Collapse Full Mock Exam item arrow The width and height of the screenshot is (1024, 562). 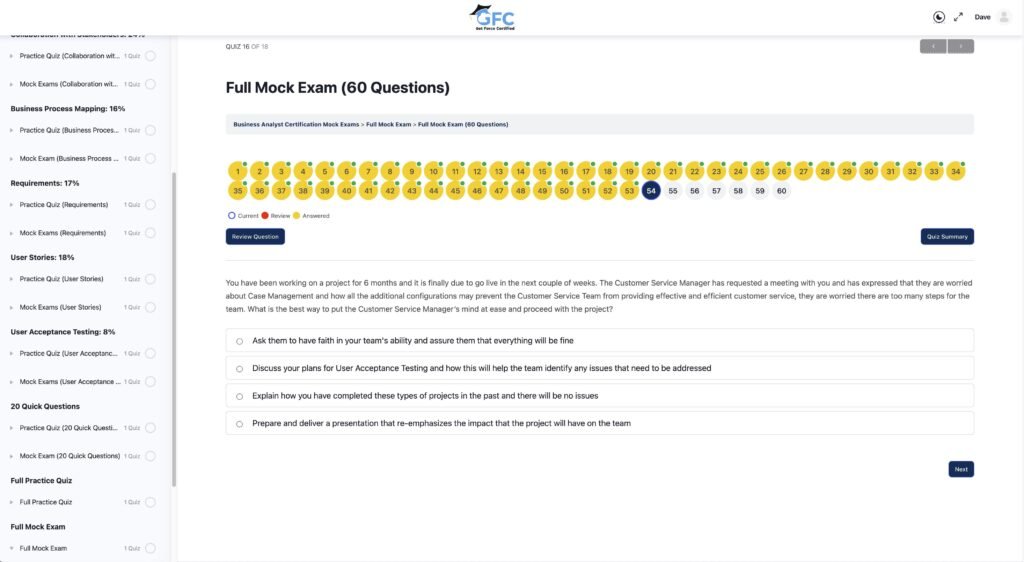tap(12, 548)
